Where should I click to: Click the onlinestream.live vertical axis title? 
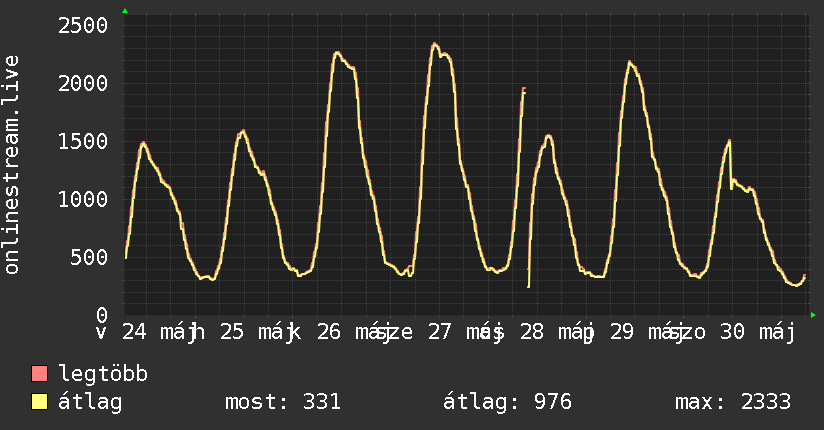[11, 165]
